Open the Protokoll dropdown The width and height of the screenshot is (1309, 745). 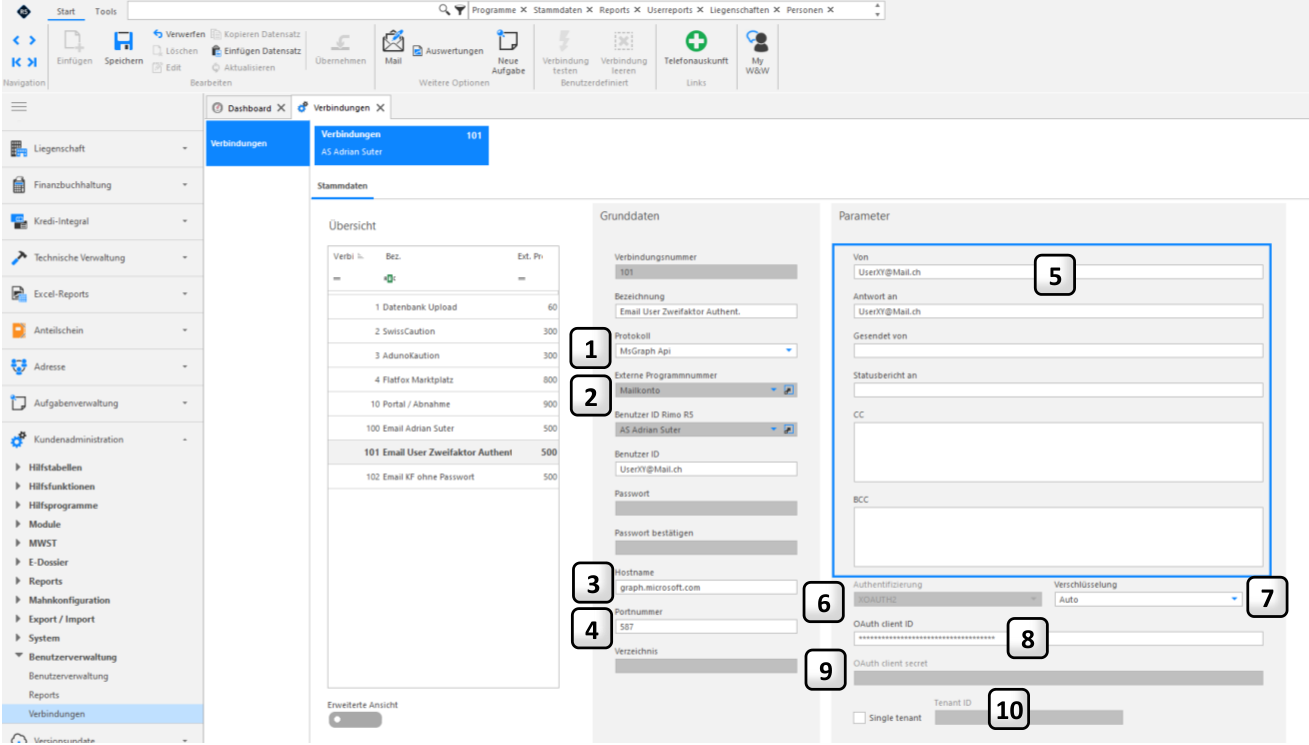click(x=788, y=351)
